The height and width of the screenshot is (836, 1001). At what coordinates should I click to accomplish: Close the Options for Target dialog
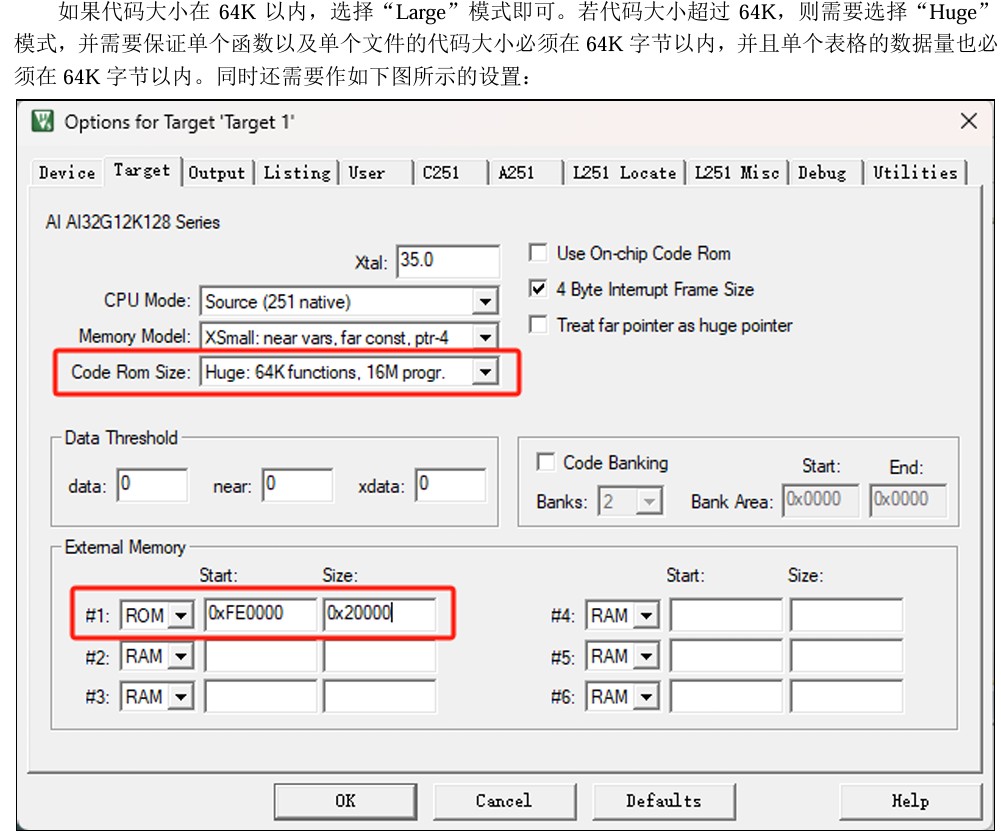968,122
